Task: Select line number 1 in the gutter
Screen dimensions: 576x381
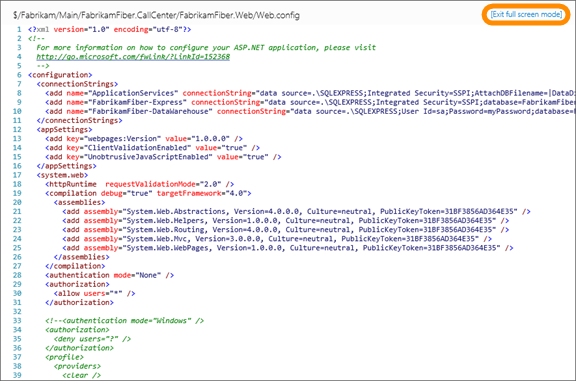Action: tap(19, 29)
